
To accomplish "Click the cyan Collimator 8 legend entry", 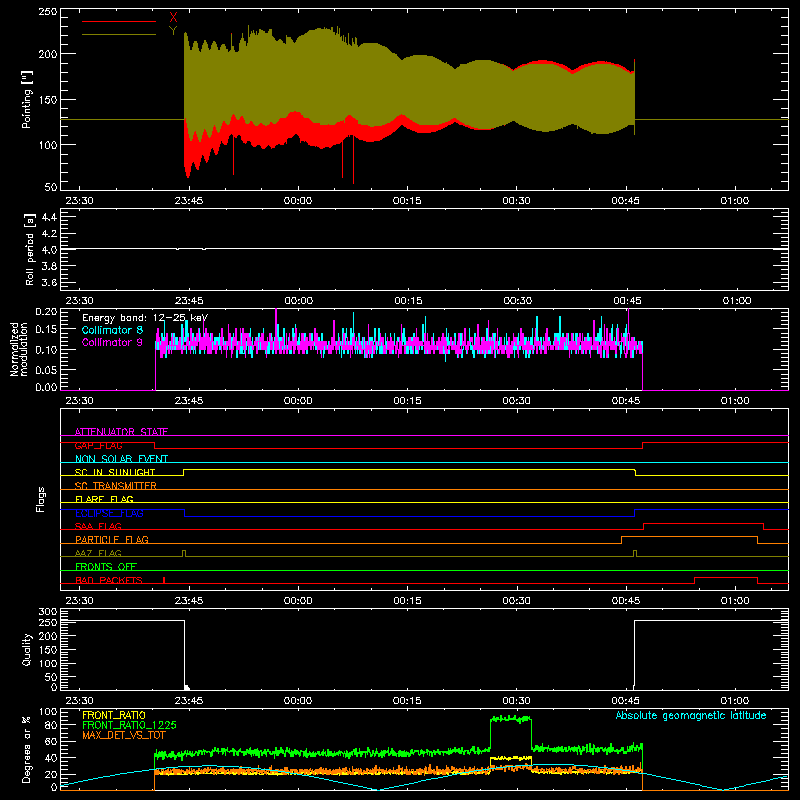I will [112, 330].
